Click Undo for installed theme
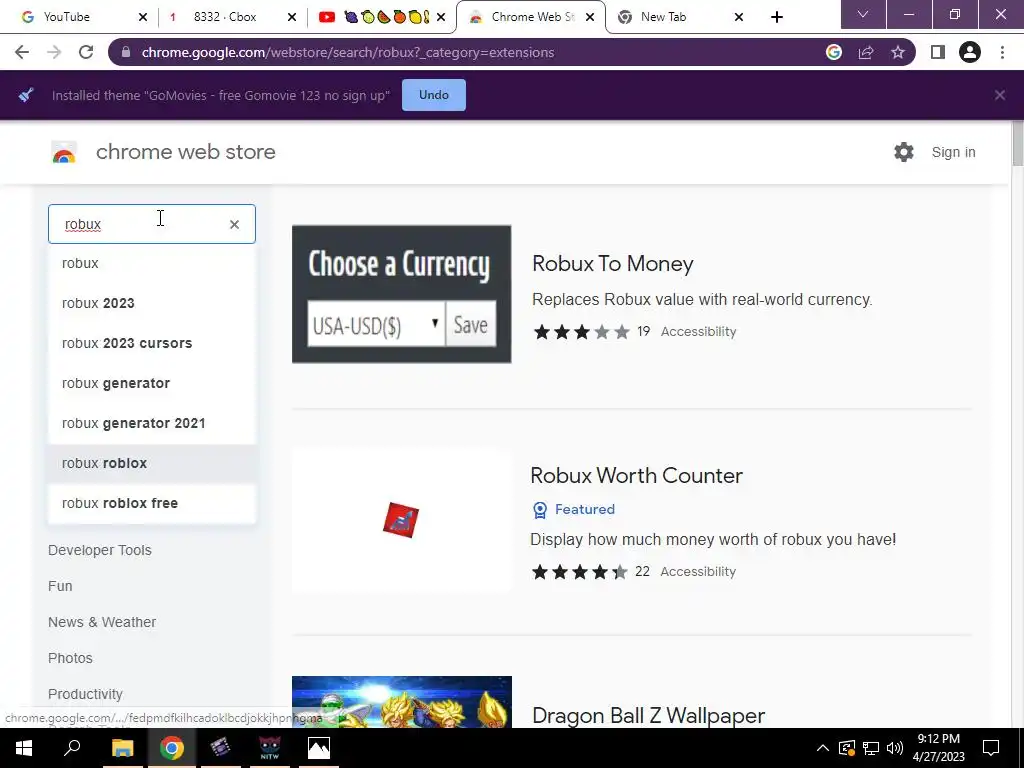This screenshot has height=768, width=1024. click(x=434, y=95)
